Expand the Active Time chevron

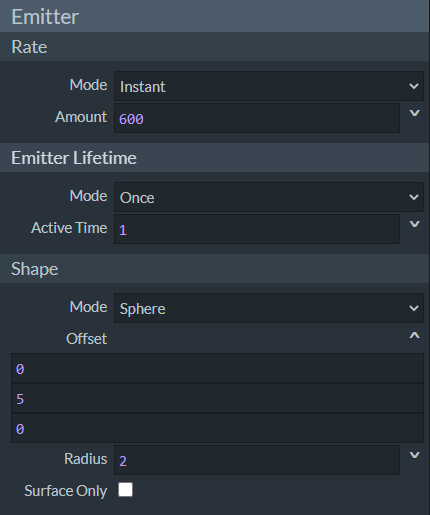[414, 224]
